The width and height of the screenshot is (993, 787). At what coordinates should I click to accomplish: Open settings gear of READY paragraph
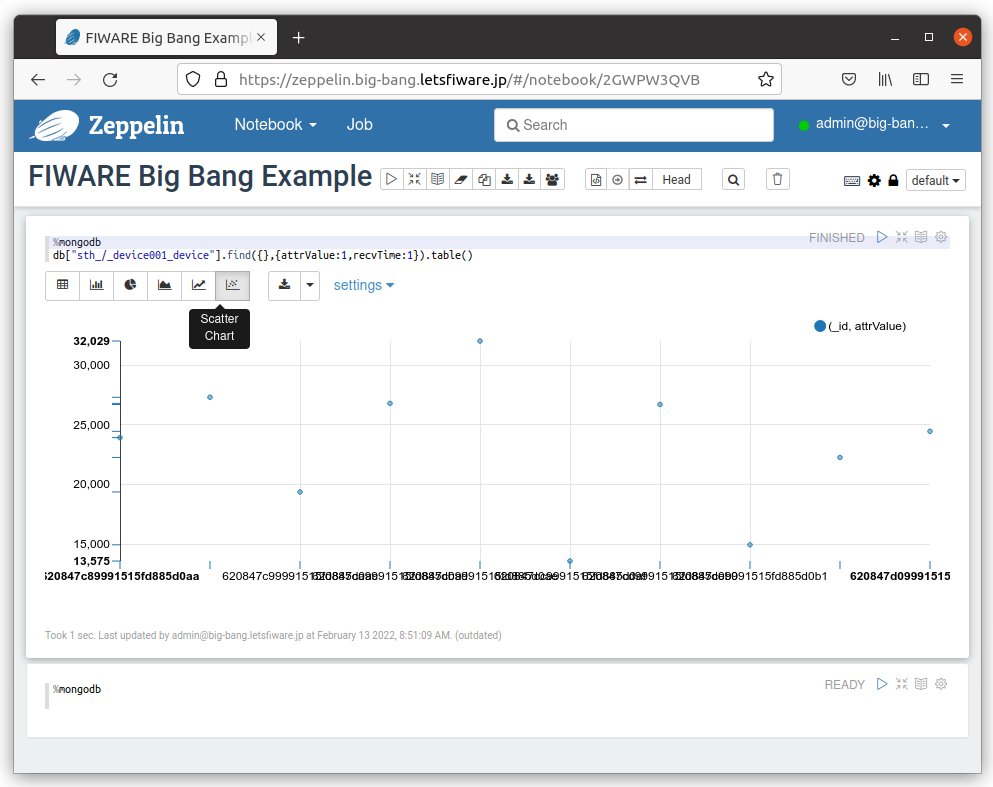tap(941, 684)
